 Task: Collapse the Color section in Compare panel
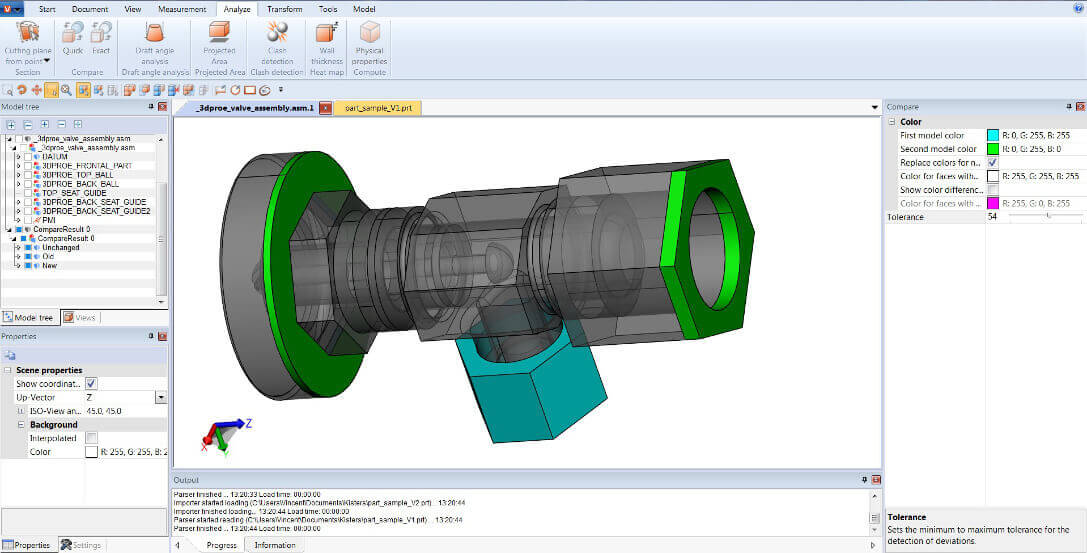tap(891, 122)
